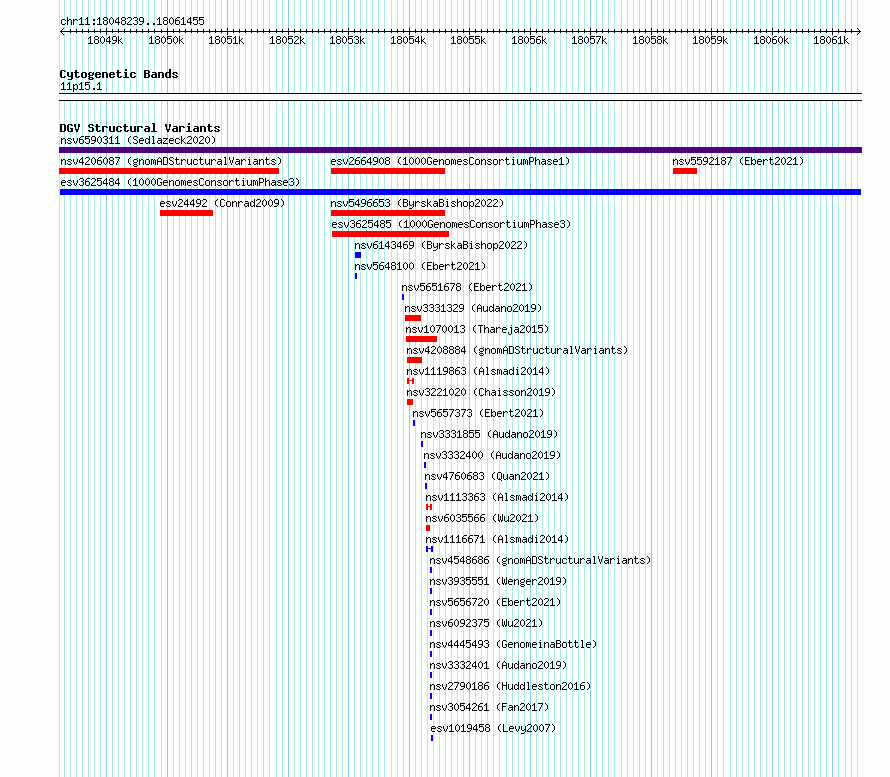
Task: Open nsv1070013 (Thareja2015) variant label
Action: pos(477,329)
